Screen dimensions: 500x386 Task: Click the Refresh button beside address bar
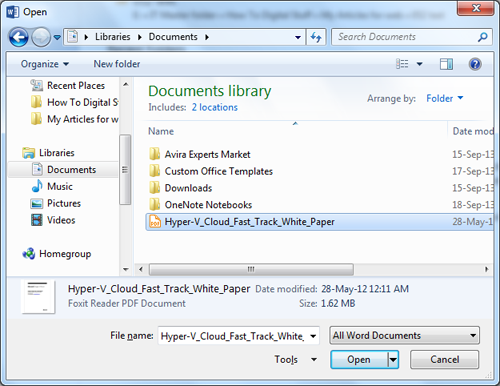[316, 37]
